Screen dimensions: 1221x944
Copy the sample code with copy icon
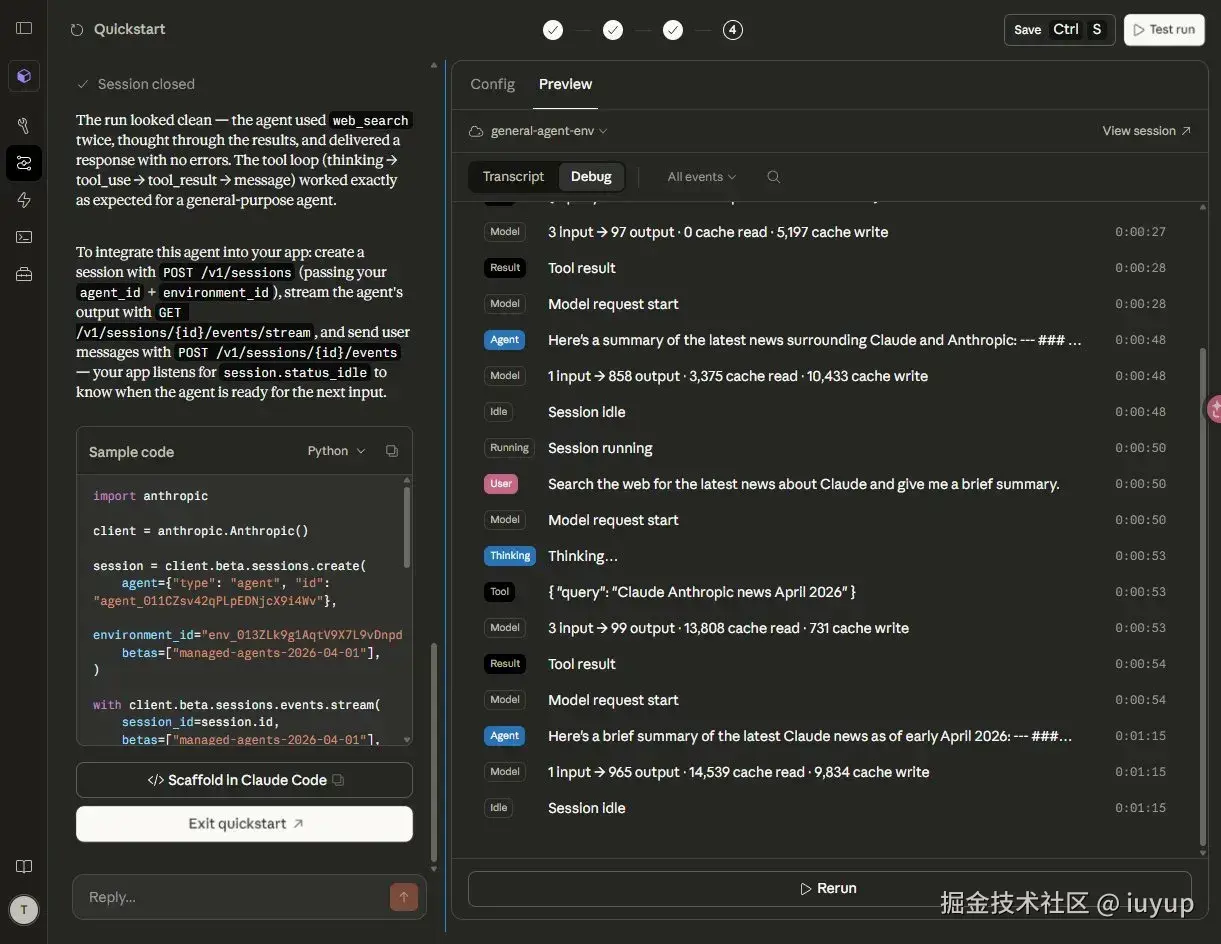point(392,451)
